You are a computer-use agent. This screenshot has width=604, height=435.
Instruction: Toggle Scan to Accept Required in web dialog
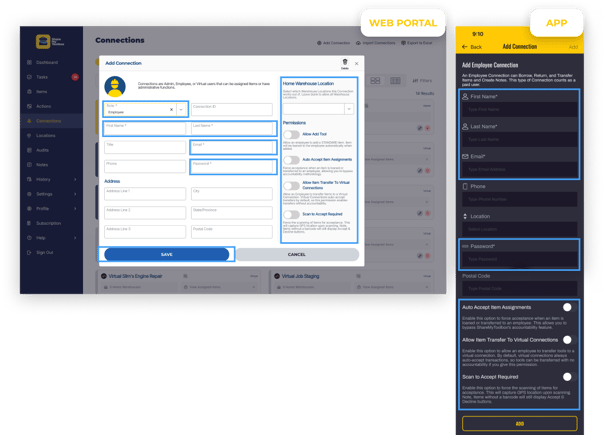pyautogui.click(x=294, y=216)
